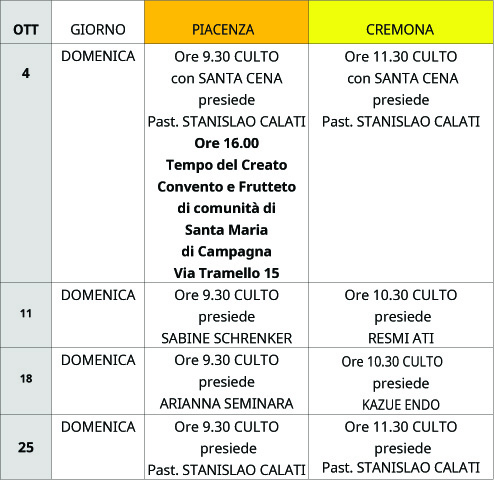The height and width of the screenshot is (480, 494).
Task: Click the date cell numbered 18
Action: (26, 381)
